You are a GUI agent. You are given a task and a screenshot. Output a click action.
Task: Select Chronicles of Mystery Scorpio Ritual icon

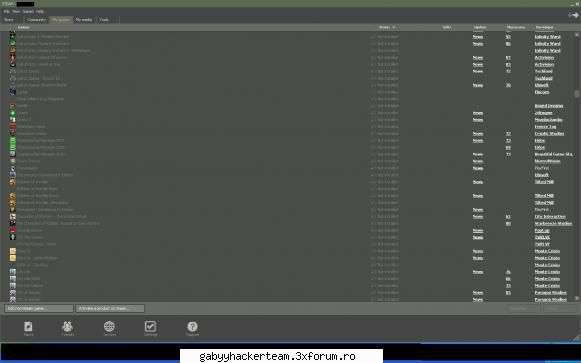pos(13,216)
